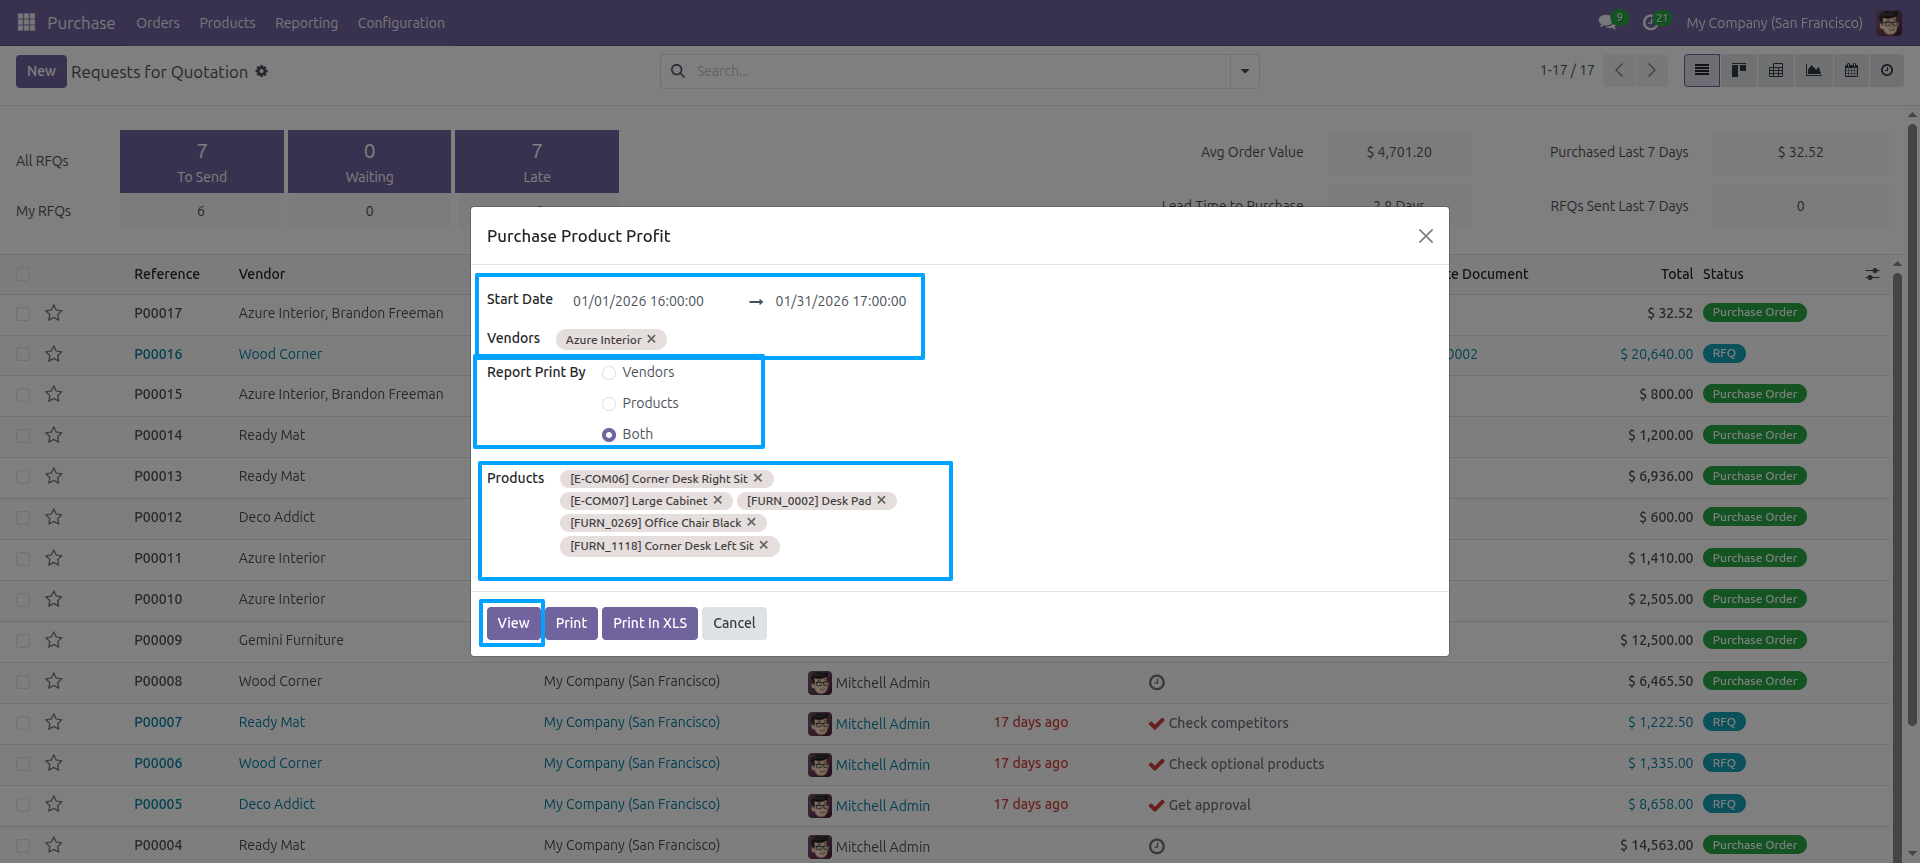Go to next page of records

pyautogui.click(x=1652, y=70)
